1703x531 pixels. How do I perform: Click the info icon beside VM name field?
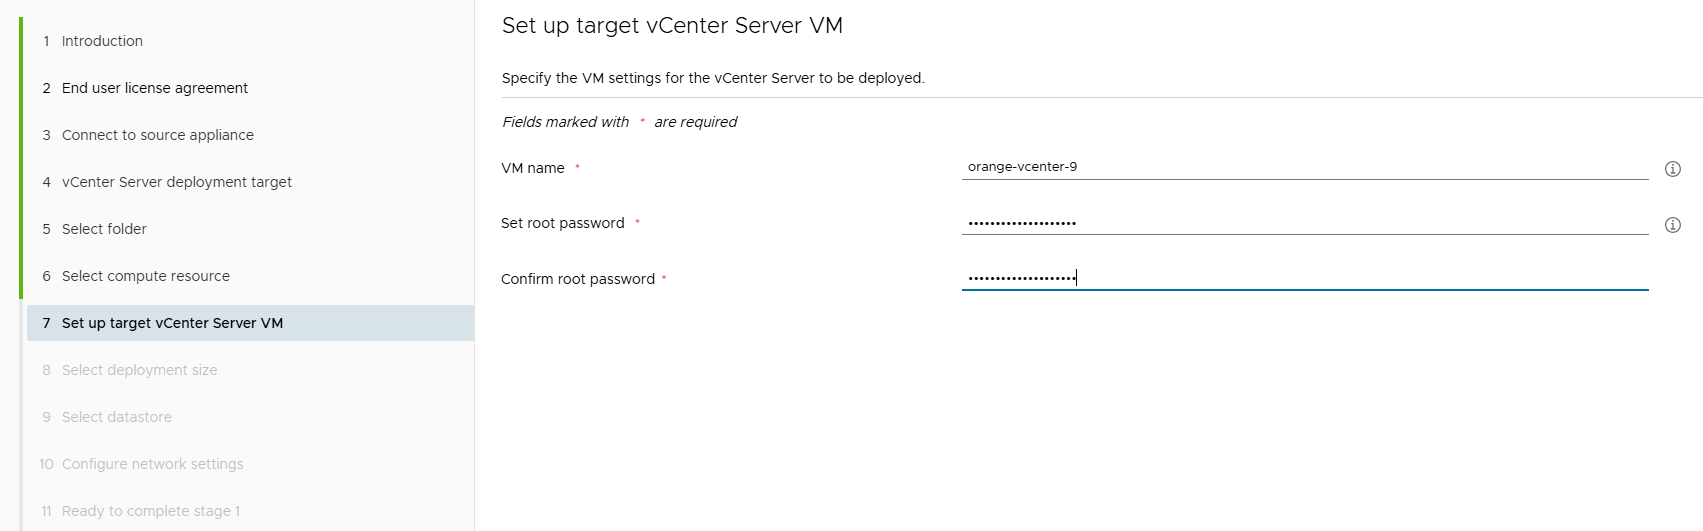point(1672,169)
